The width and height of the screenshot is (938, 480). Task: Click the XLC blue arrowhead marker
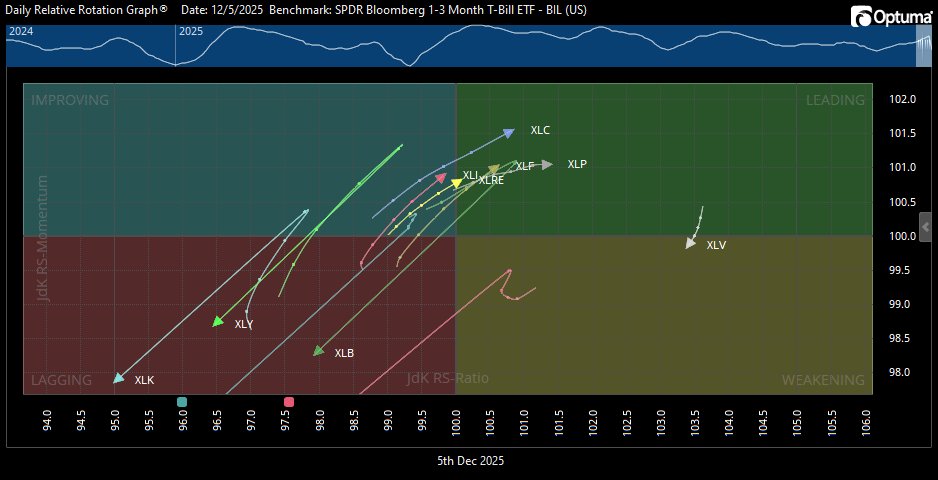pyautogui.click(x=508, y=133)
